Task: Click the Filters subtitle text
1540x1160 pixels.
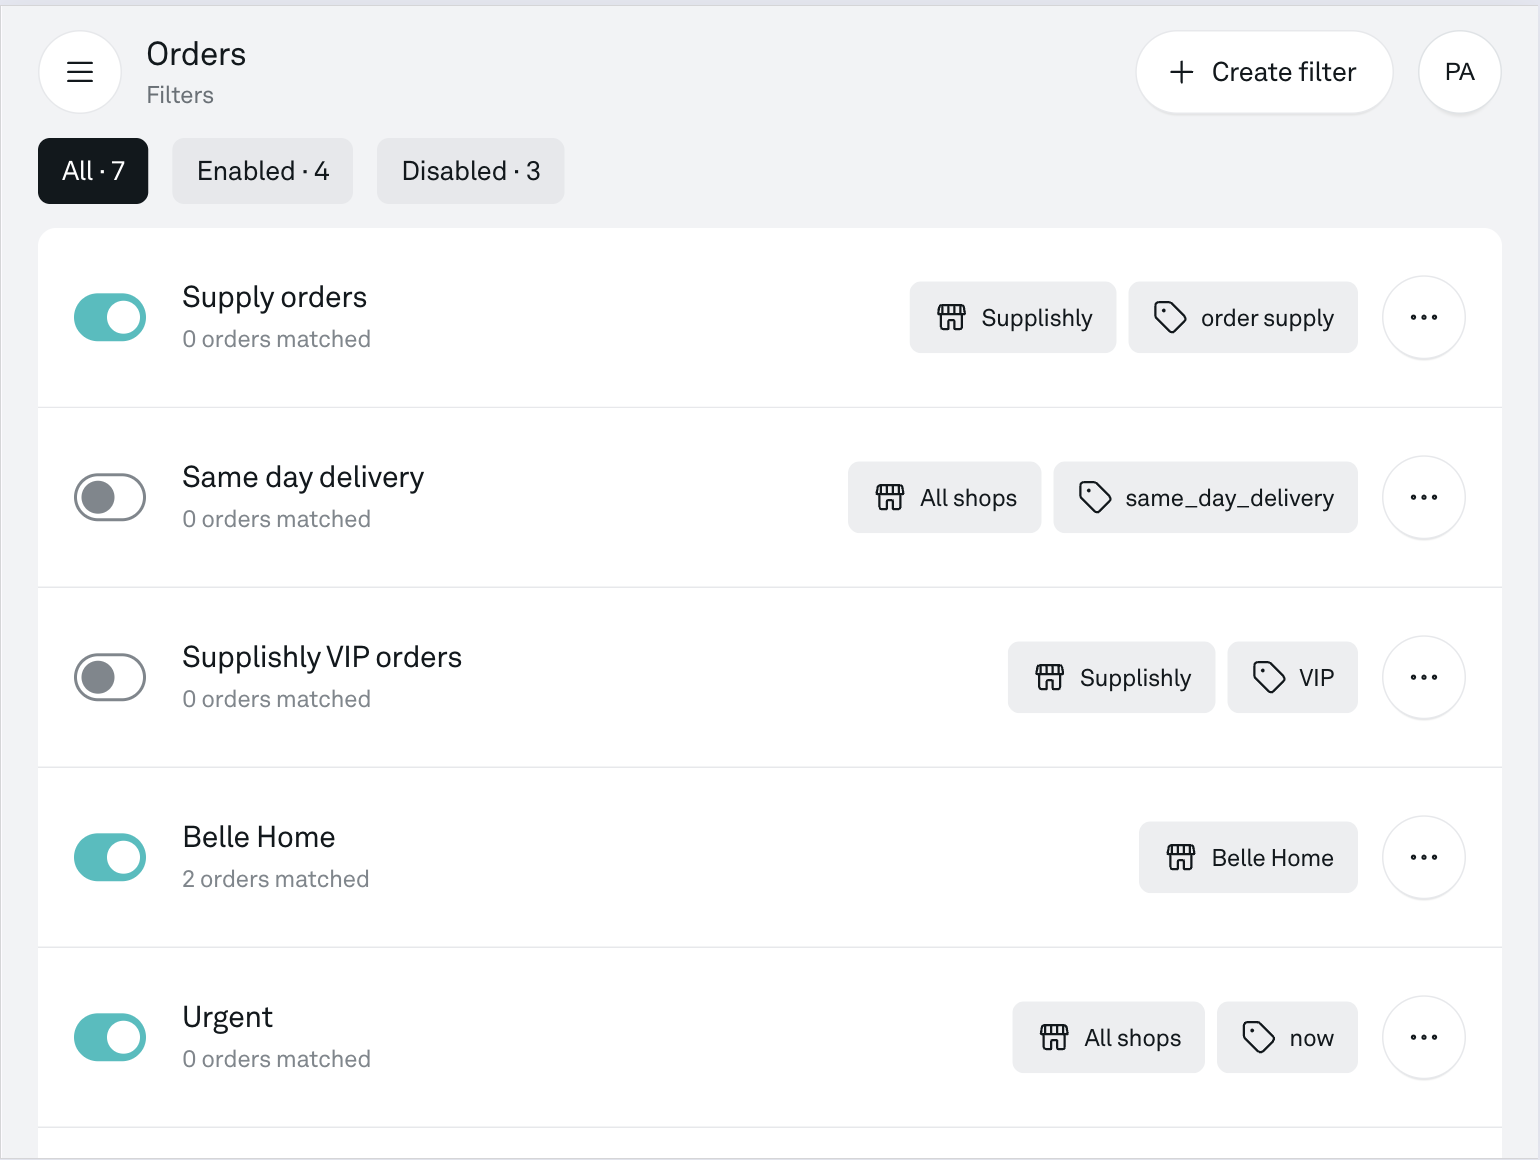Action: [x=180, y=95]
